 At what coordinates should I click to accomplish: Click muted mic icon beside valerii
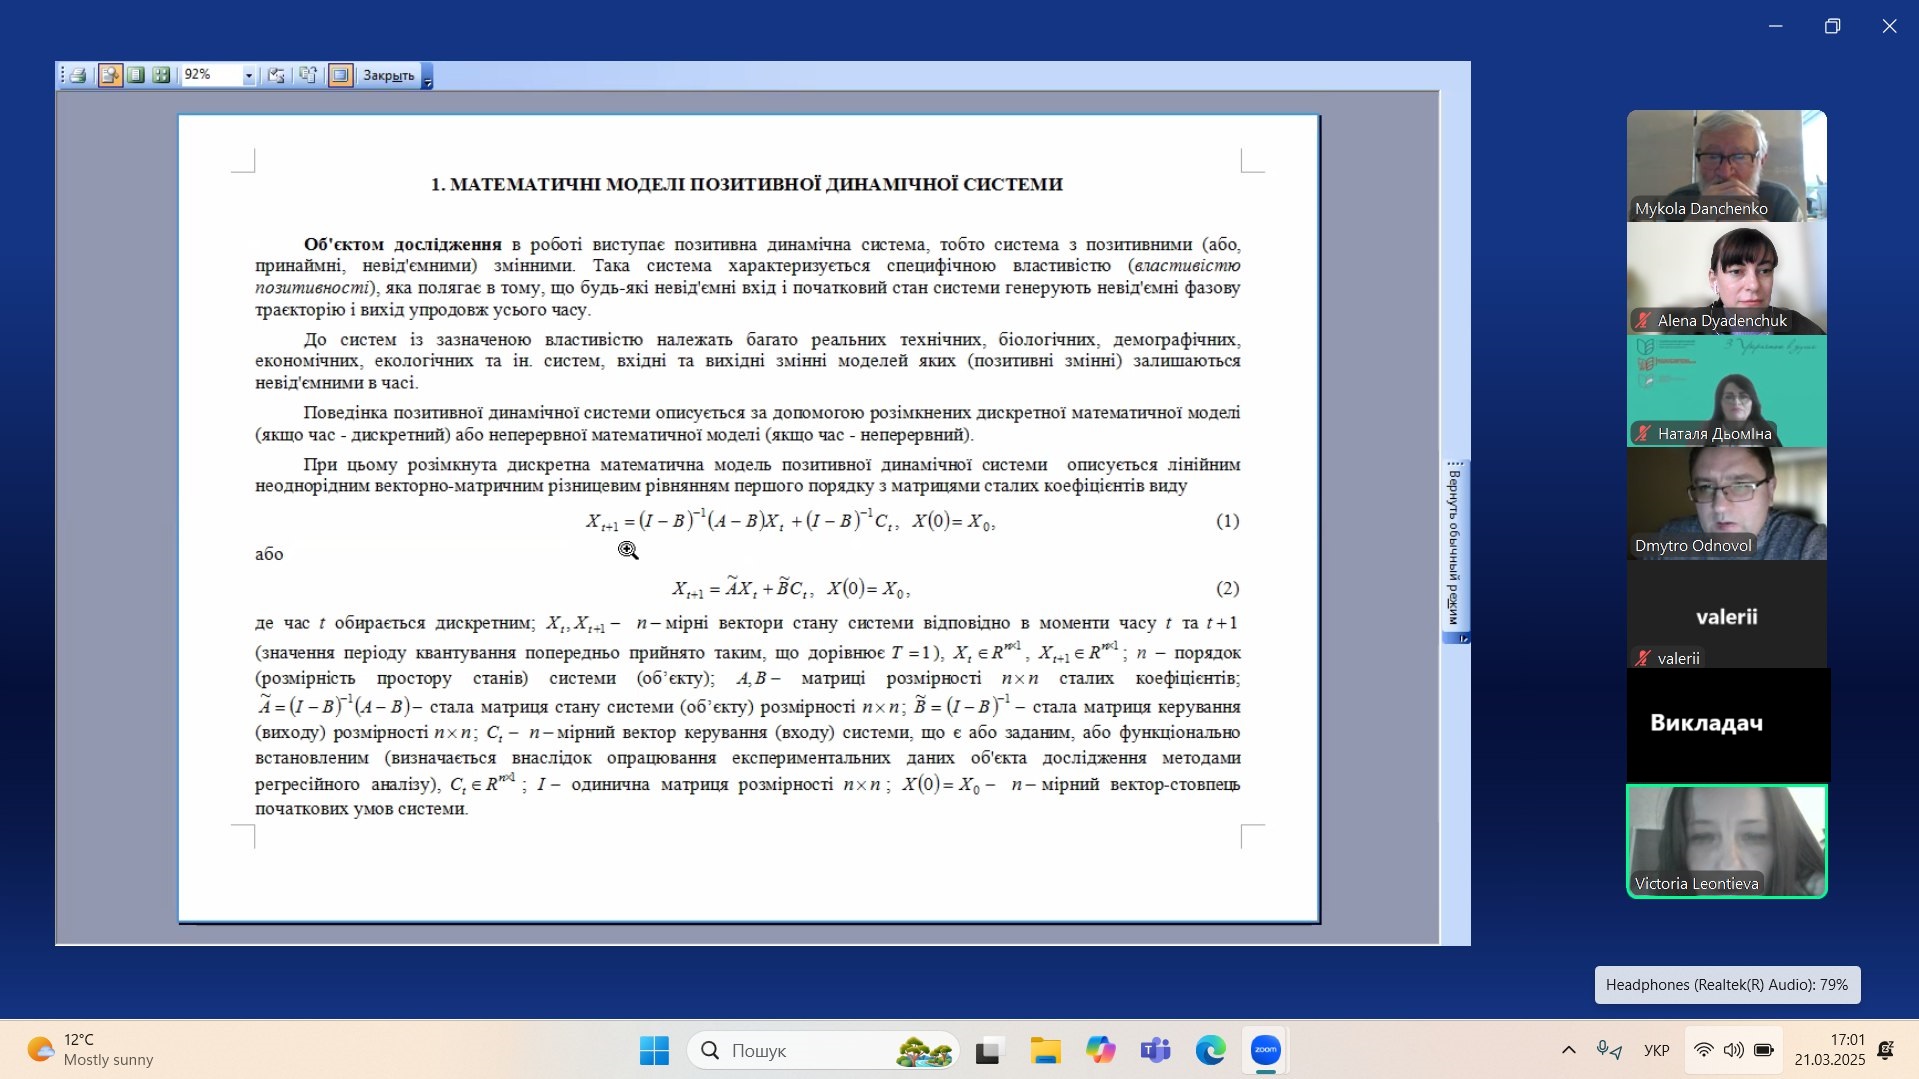[x=1643, y=658]
